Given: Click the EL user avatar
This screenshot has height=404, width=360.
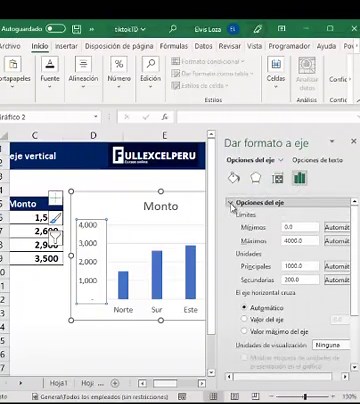Looking at the screenshot, I should point(233,29).
